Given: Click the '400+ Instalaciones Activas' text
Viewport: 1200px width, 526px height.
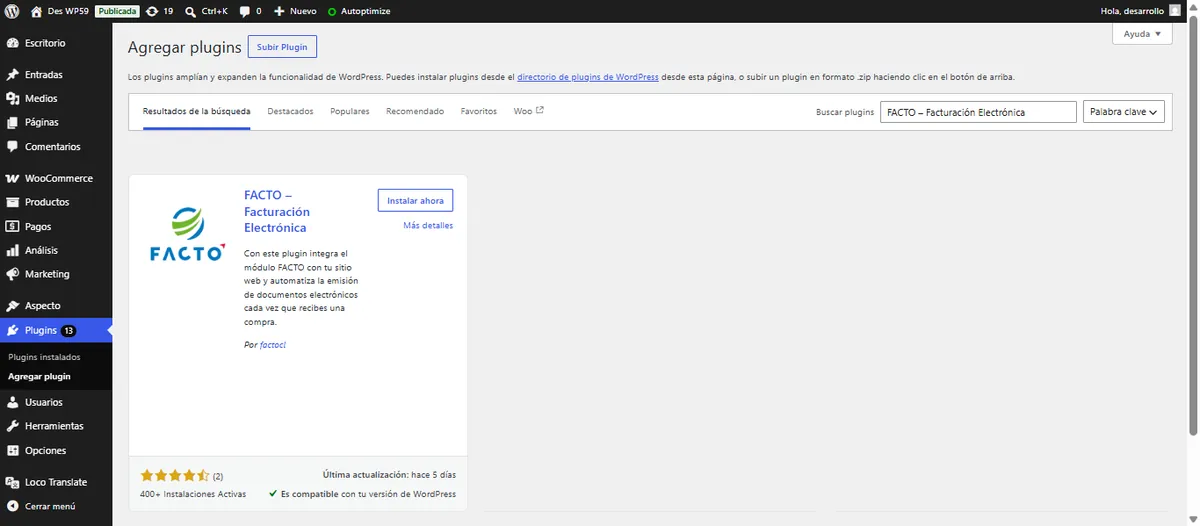Looking at the screenshot, I should pos(193,494).
